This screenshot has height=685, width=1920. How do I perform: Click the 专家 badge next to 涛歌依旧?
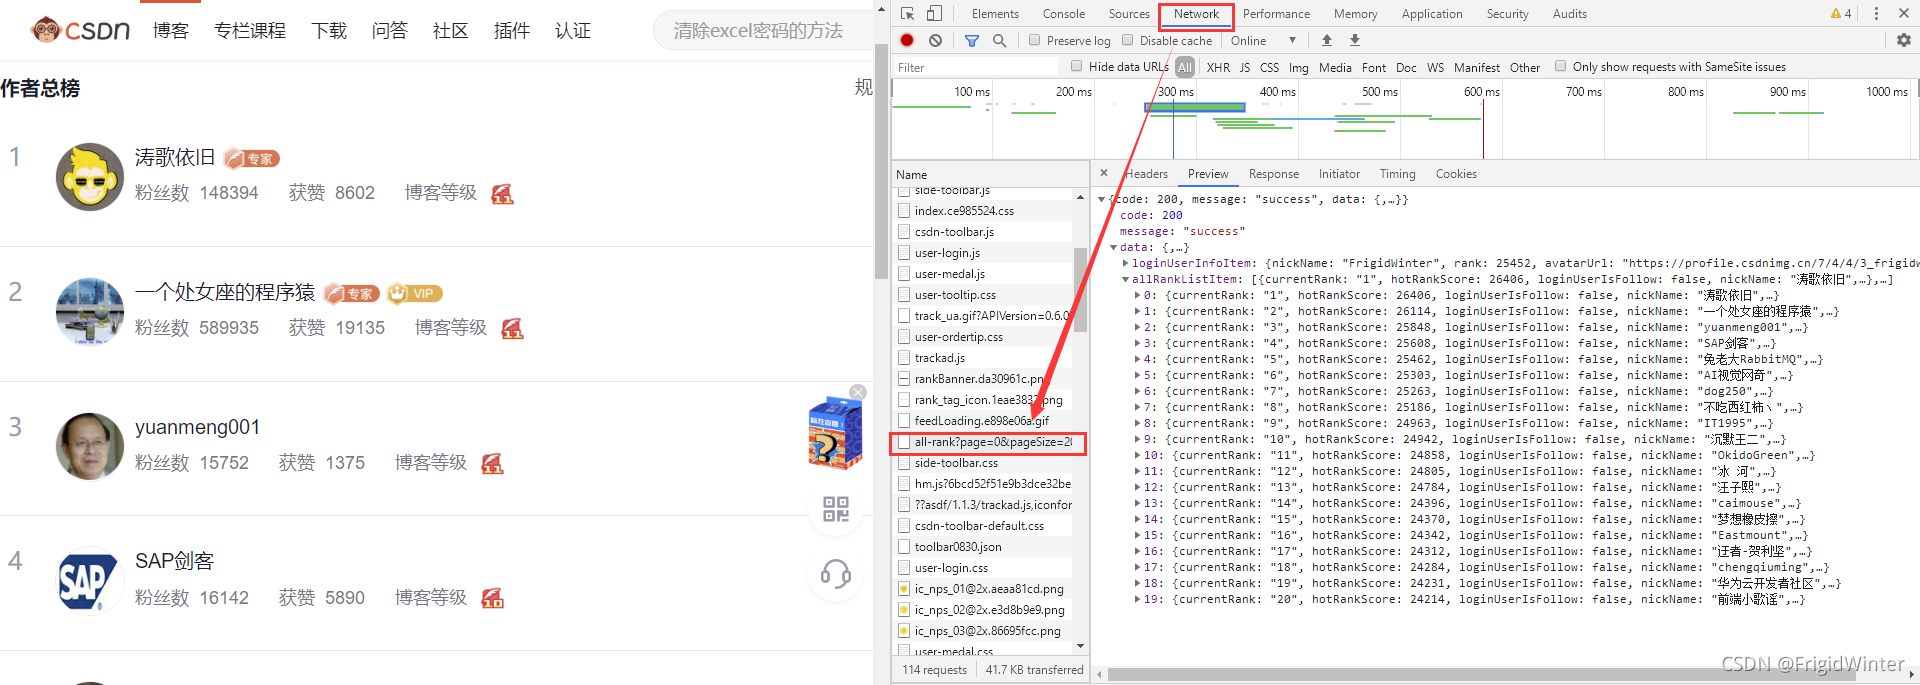tap(252, 158)
